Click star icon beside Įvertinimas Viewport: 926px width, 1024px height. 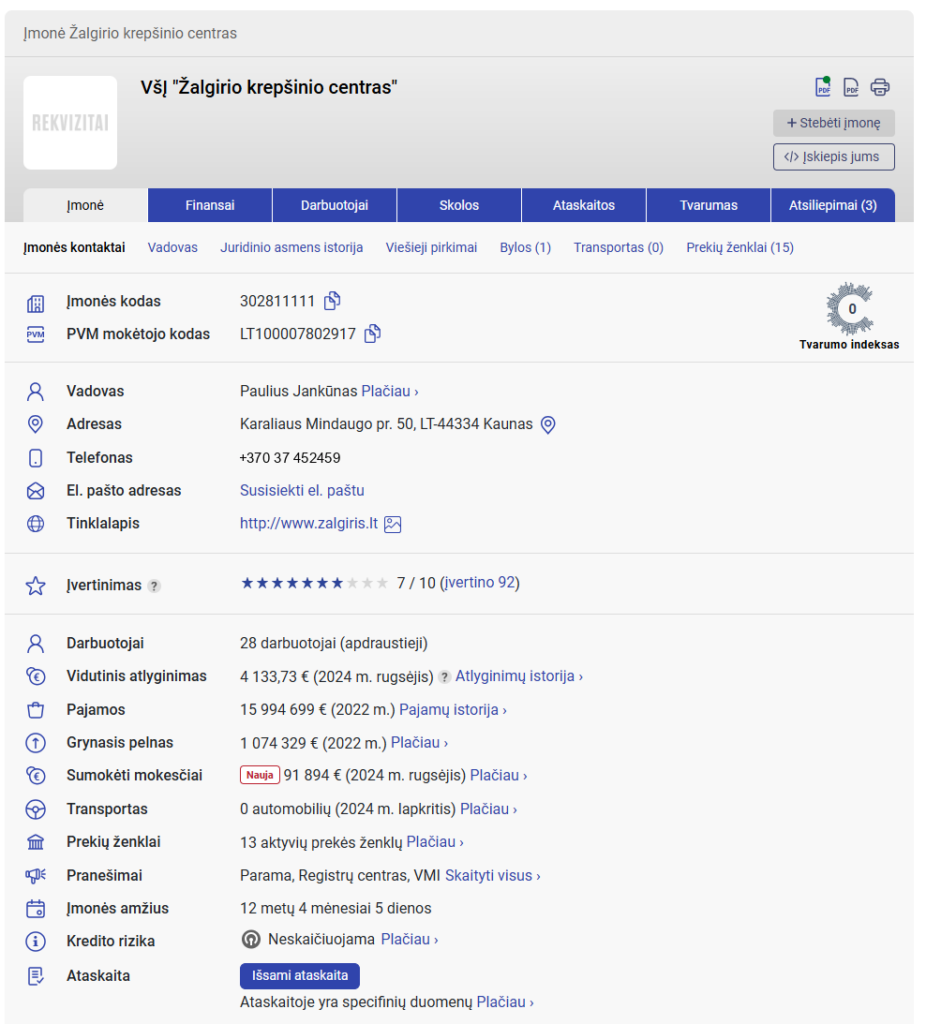[x=35, y=586]
